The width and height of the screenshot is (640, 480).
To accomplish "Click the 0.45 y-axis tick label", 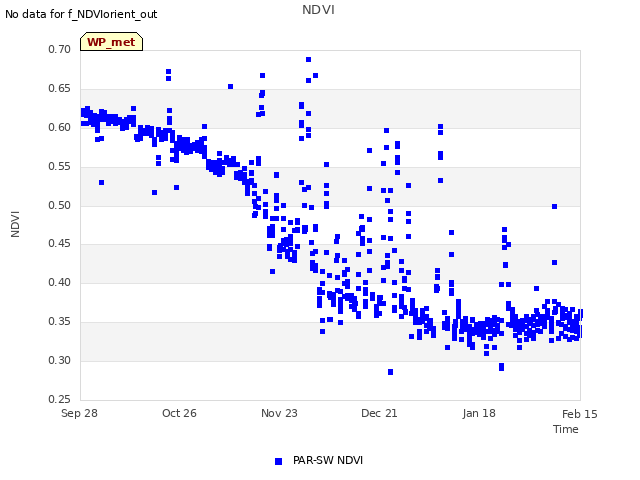I will (x=59, y=244).
